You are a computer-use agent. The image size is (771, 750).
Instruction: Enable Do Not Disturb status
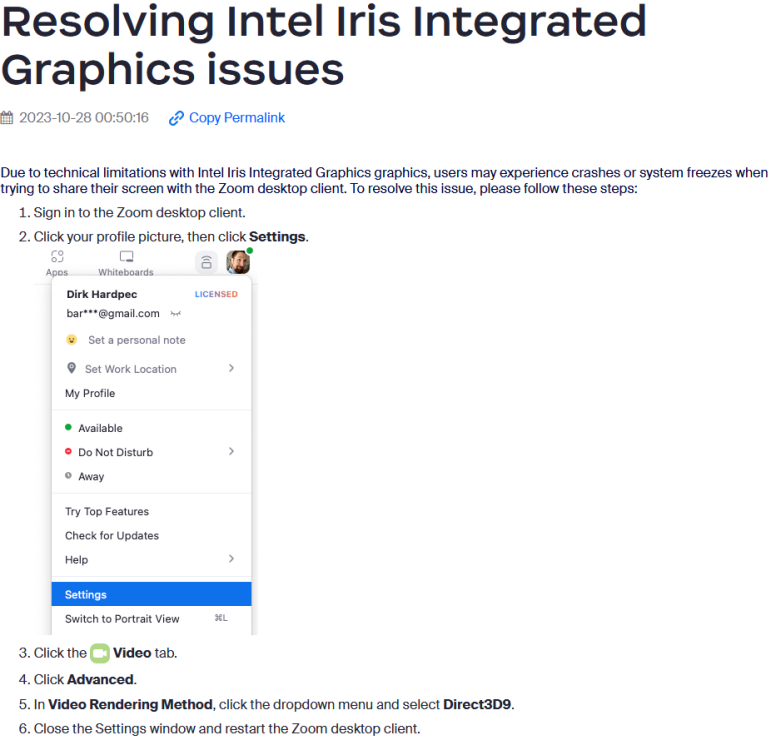pyautogui.click(x=115, y=452)
